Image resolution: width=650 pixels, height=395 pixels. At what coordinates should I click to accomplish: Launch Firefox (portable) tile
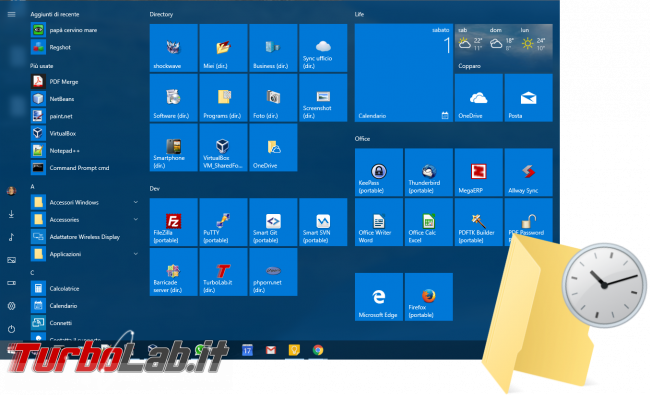click(x=429, y=297)
